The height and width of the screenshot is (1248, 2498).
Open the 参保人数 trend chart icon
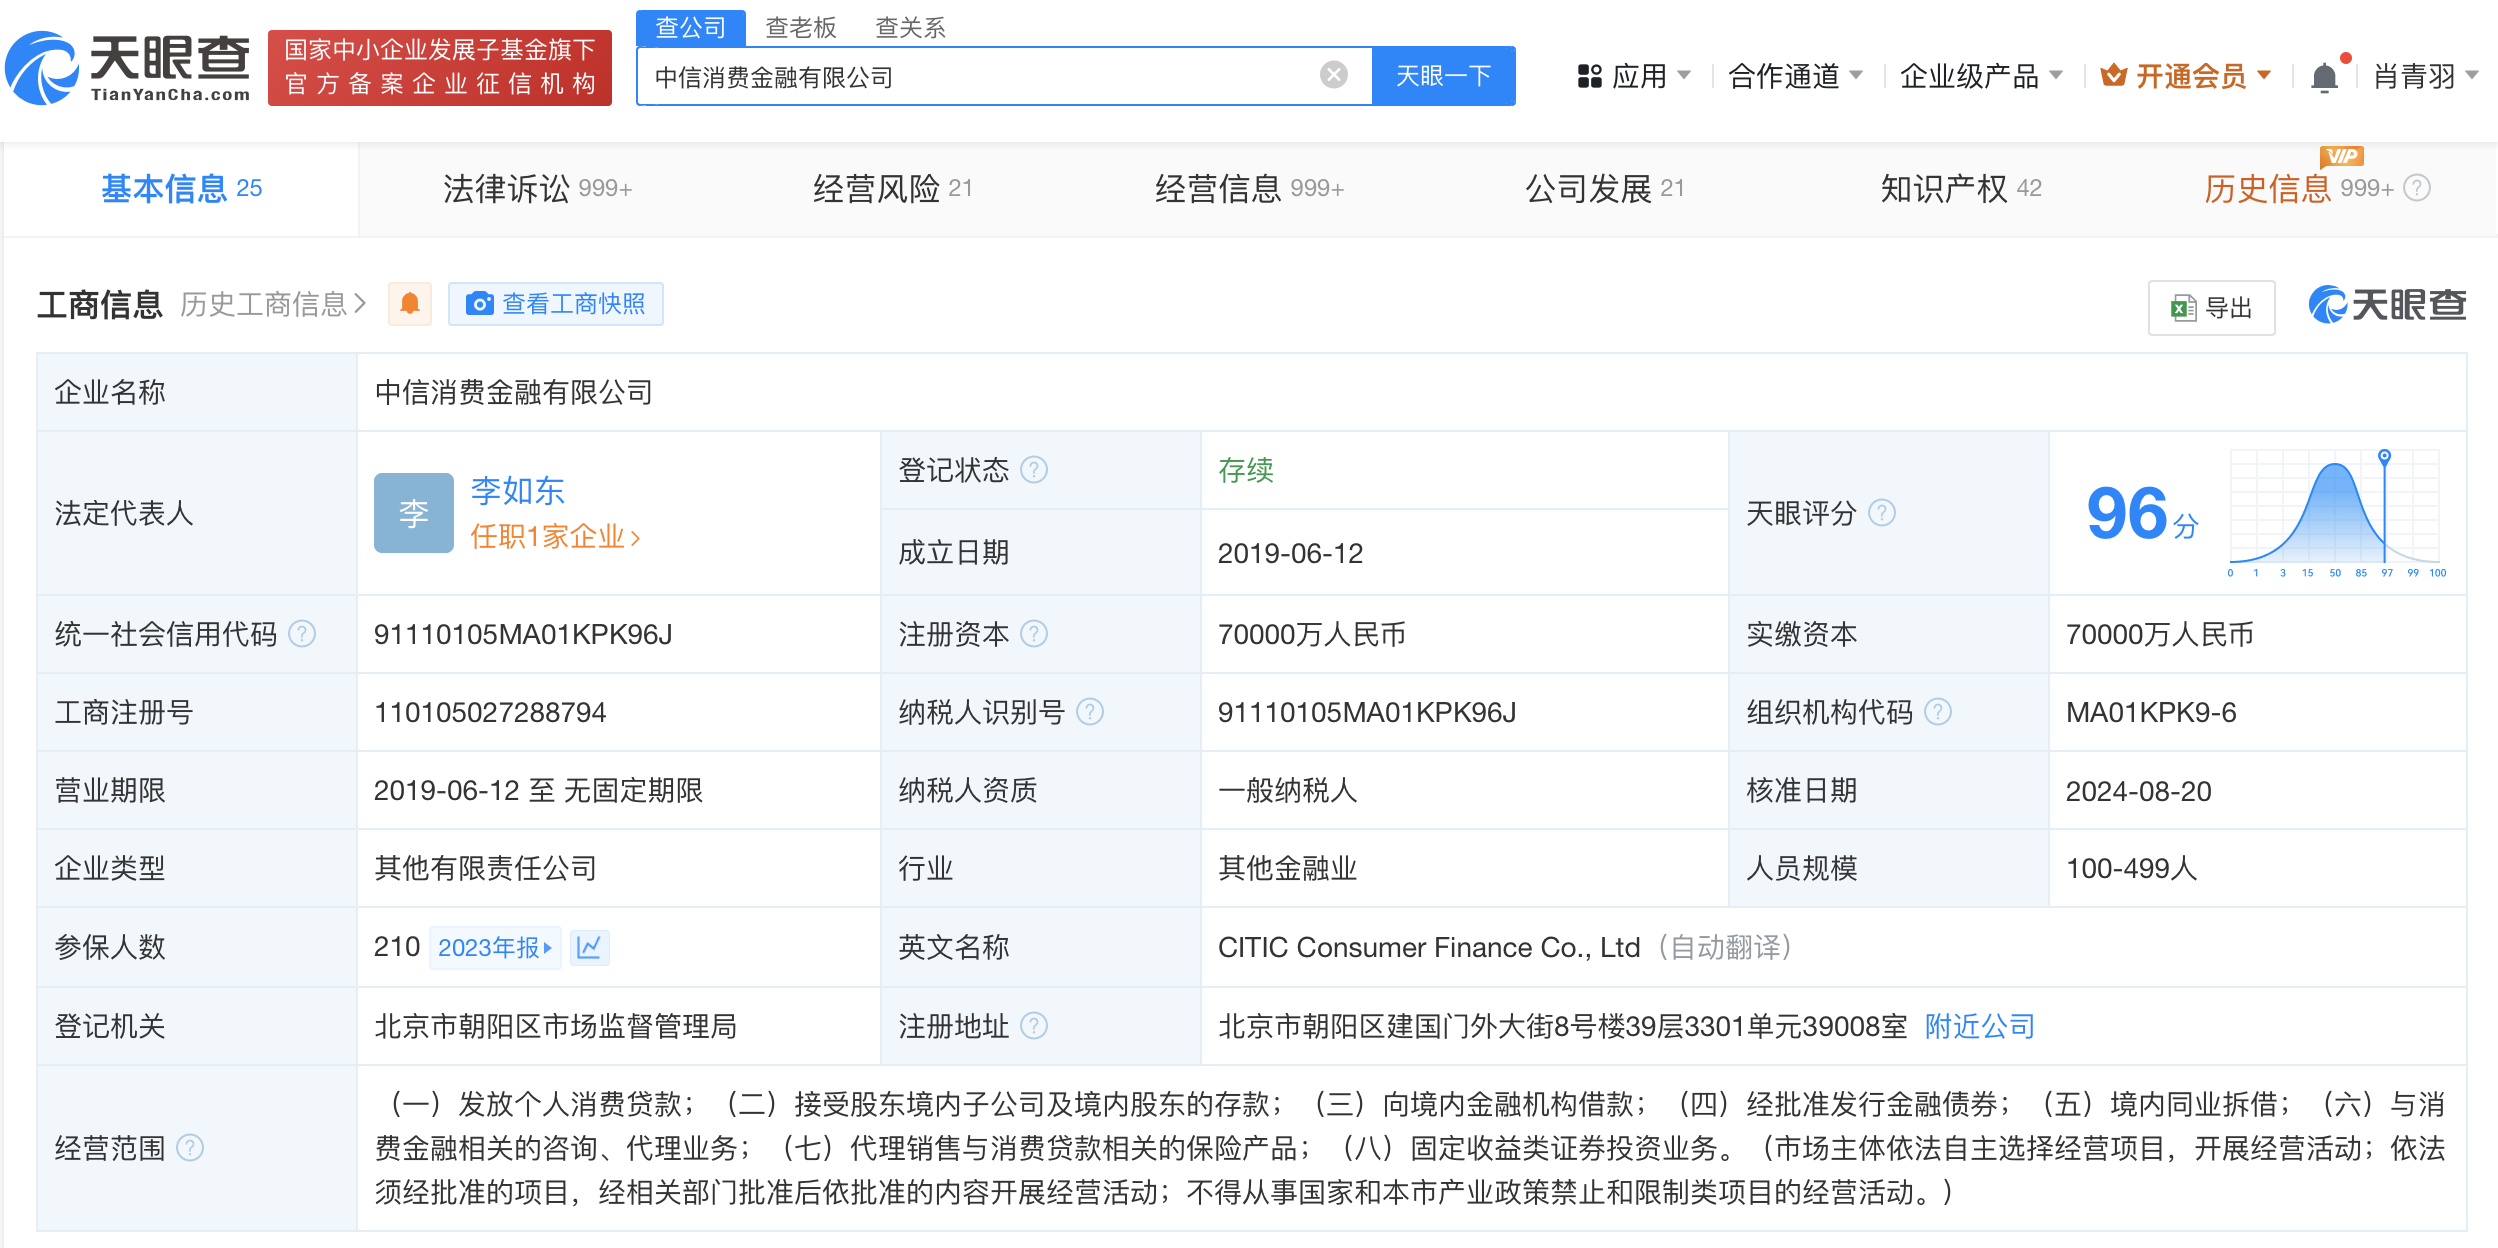coord(590,947)
